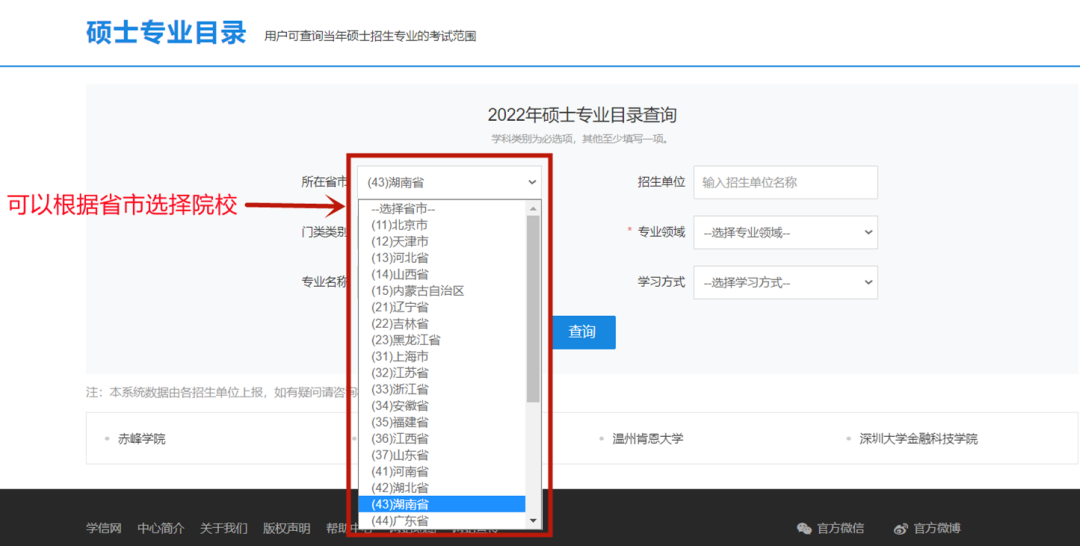
Task: Choose (22)吉林省 from the list
Action: pyautogui.click(x=442, y=324)
